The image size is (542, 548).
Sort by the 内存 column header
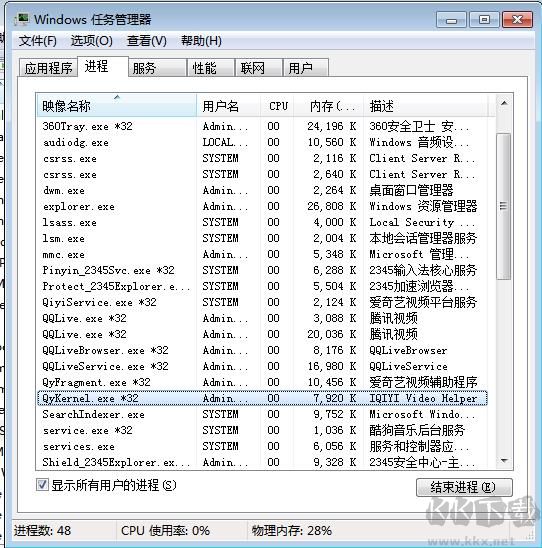329,106
